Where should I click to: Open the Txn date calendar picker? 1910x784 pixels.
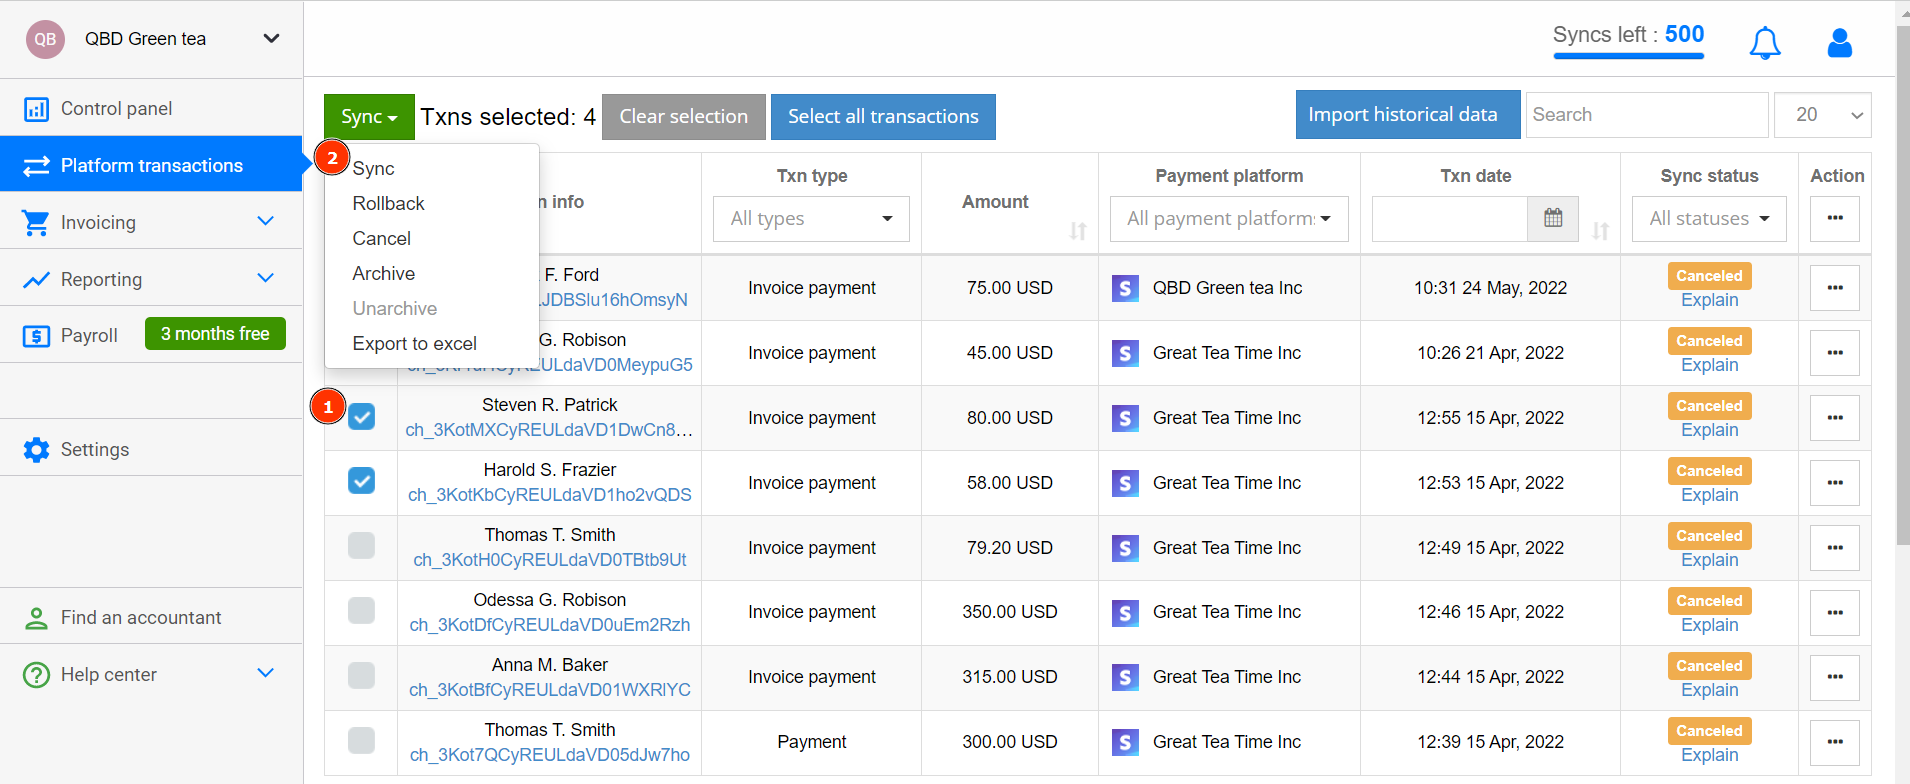(x=1553, y=218)
